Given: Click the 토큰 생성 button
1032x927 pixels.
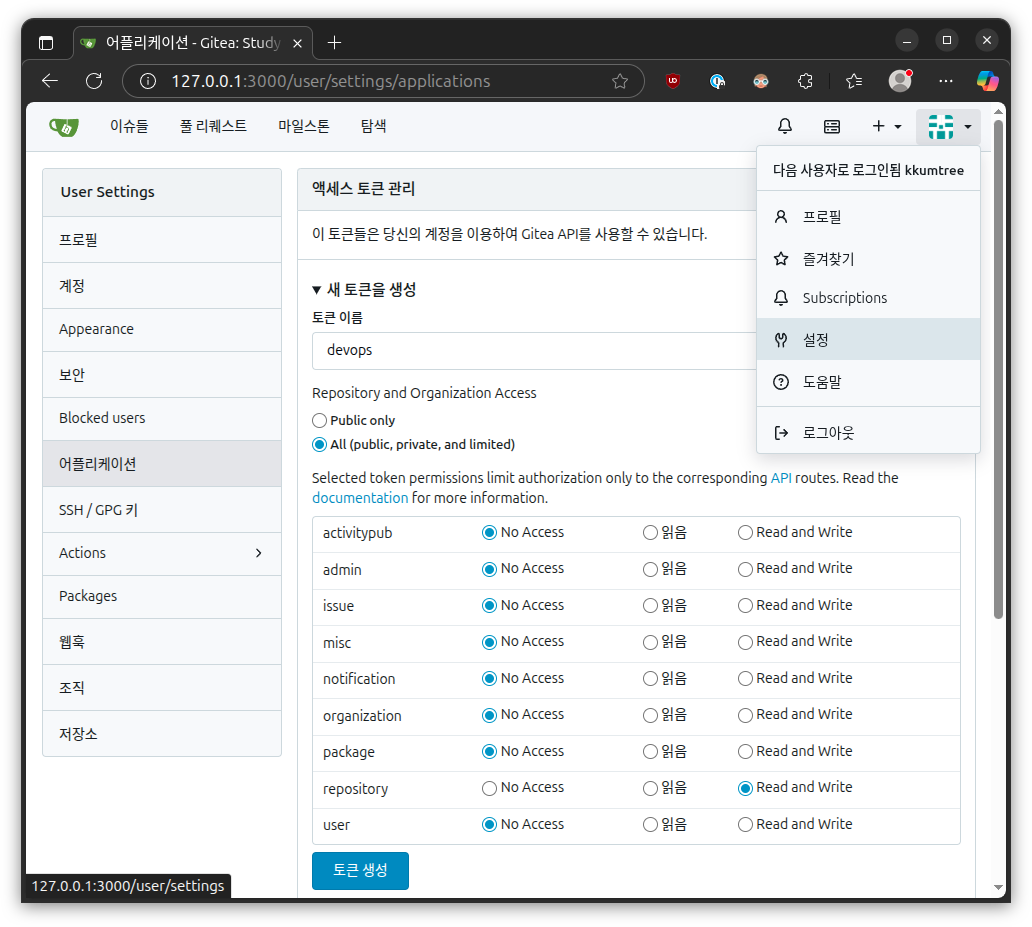Looking at the screenshot, I should pyautogui.click(x=360, y=870).
